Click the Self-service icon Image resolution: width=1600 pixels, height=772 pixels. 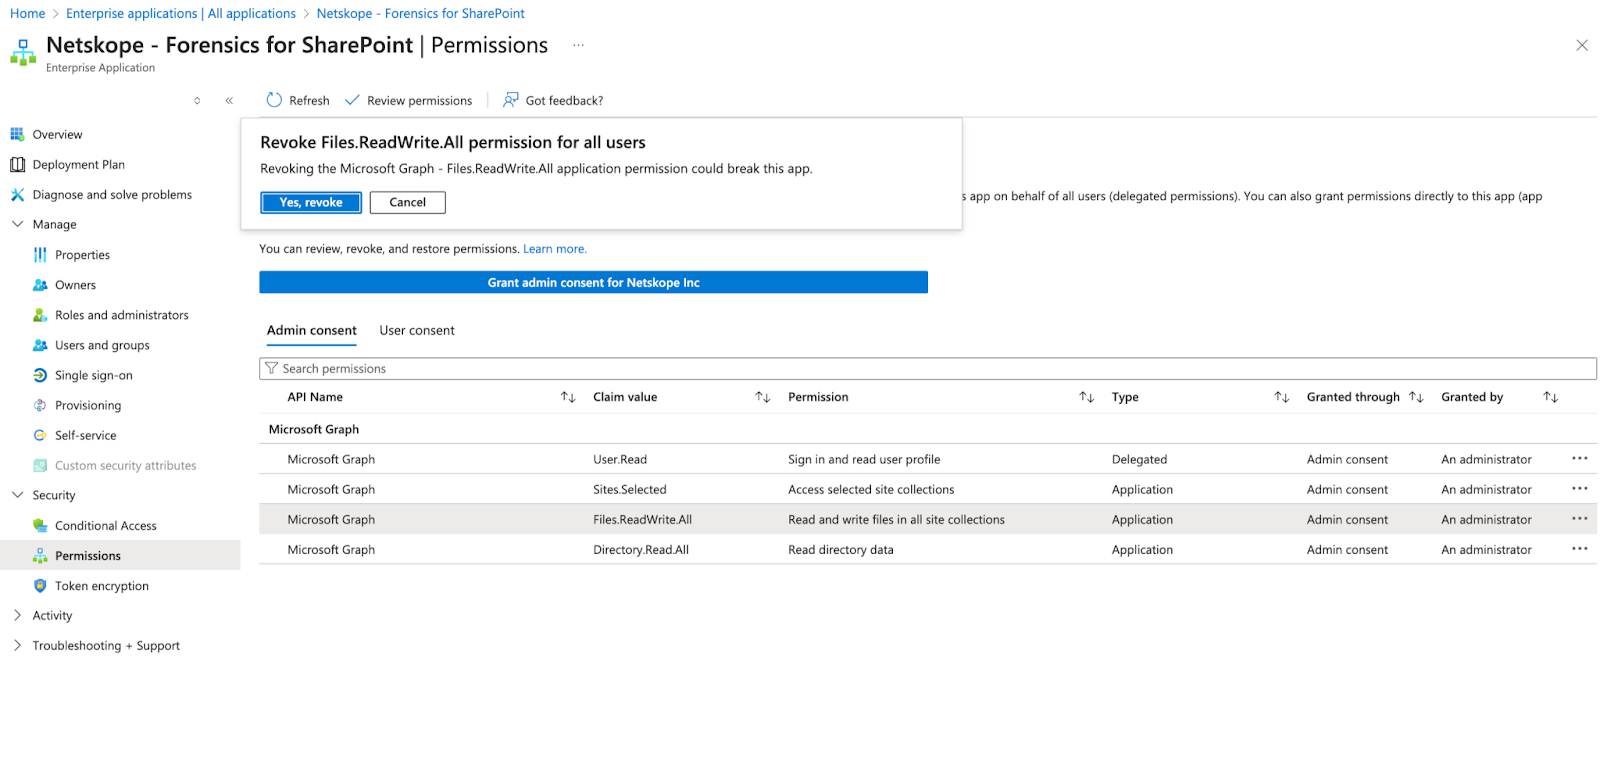pyautogui.click(x=40, y=435)
